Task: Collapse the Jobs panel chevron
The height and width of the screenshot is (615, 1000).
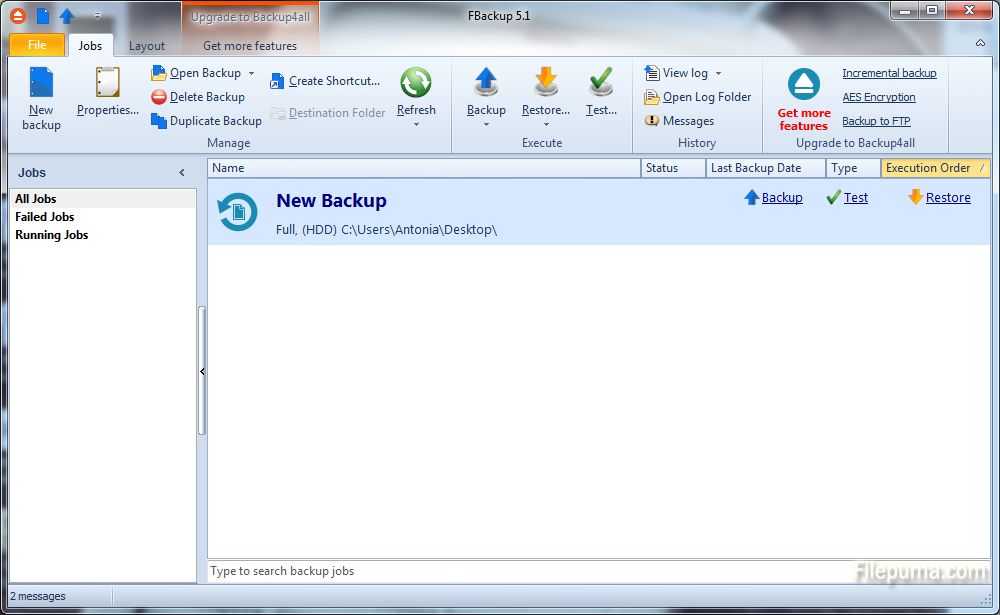Action: coord(182,172)
